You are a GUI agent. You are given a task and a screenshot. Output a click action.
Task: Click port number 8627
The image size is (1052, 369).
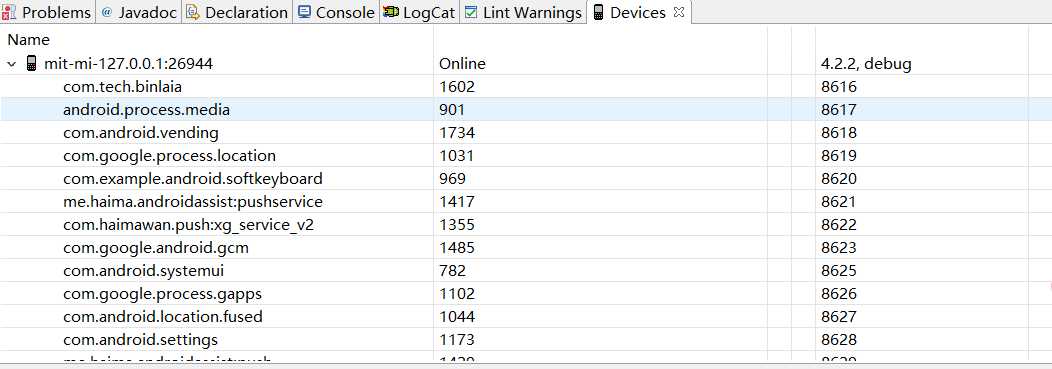tap(839, 317)
